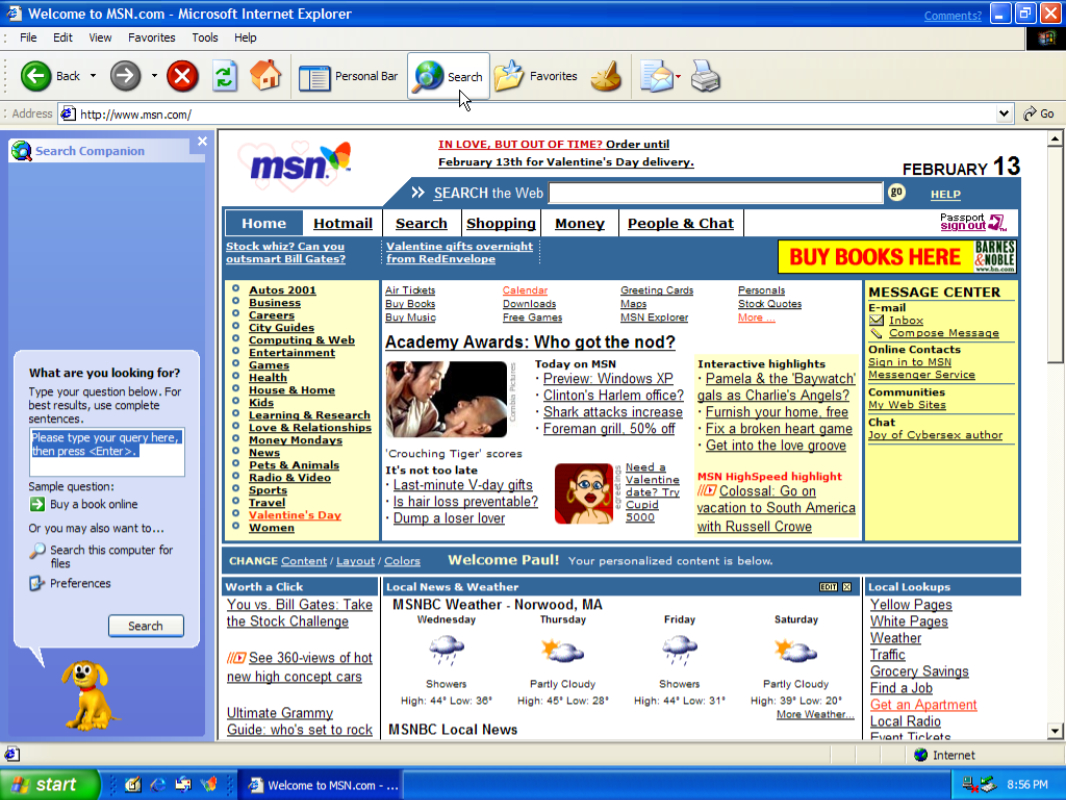Viewport: 1066px width, 800px height.
Task: Click the red Stop button in toolbar
Action: tap(182, 76)
